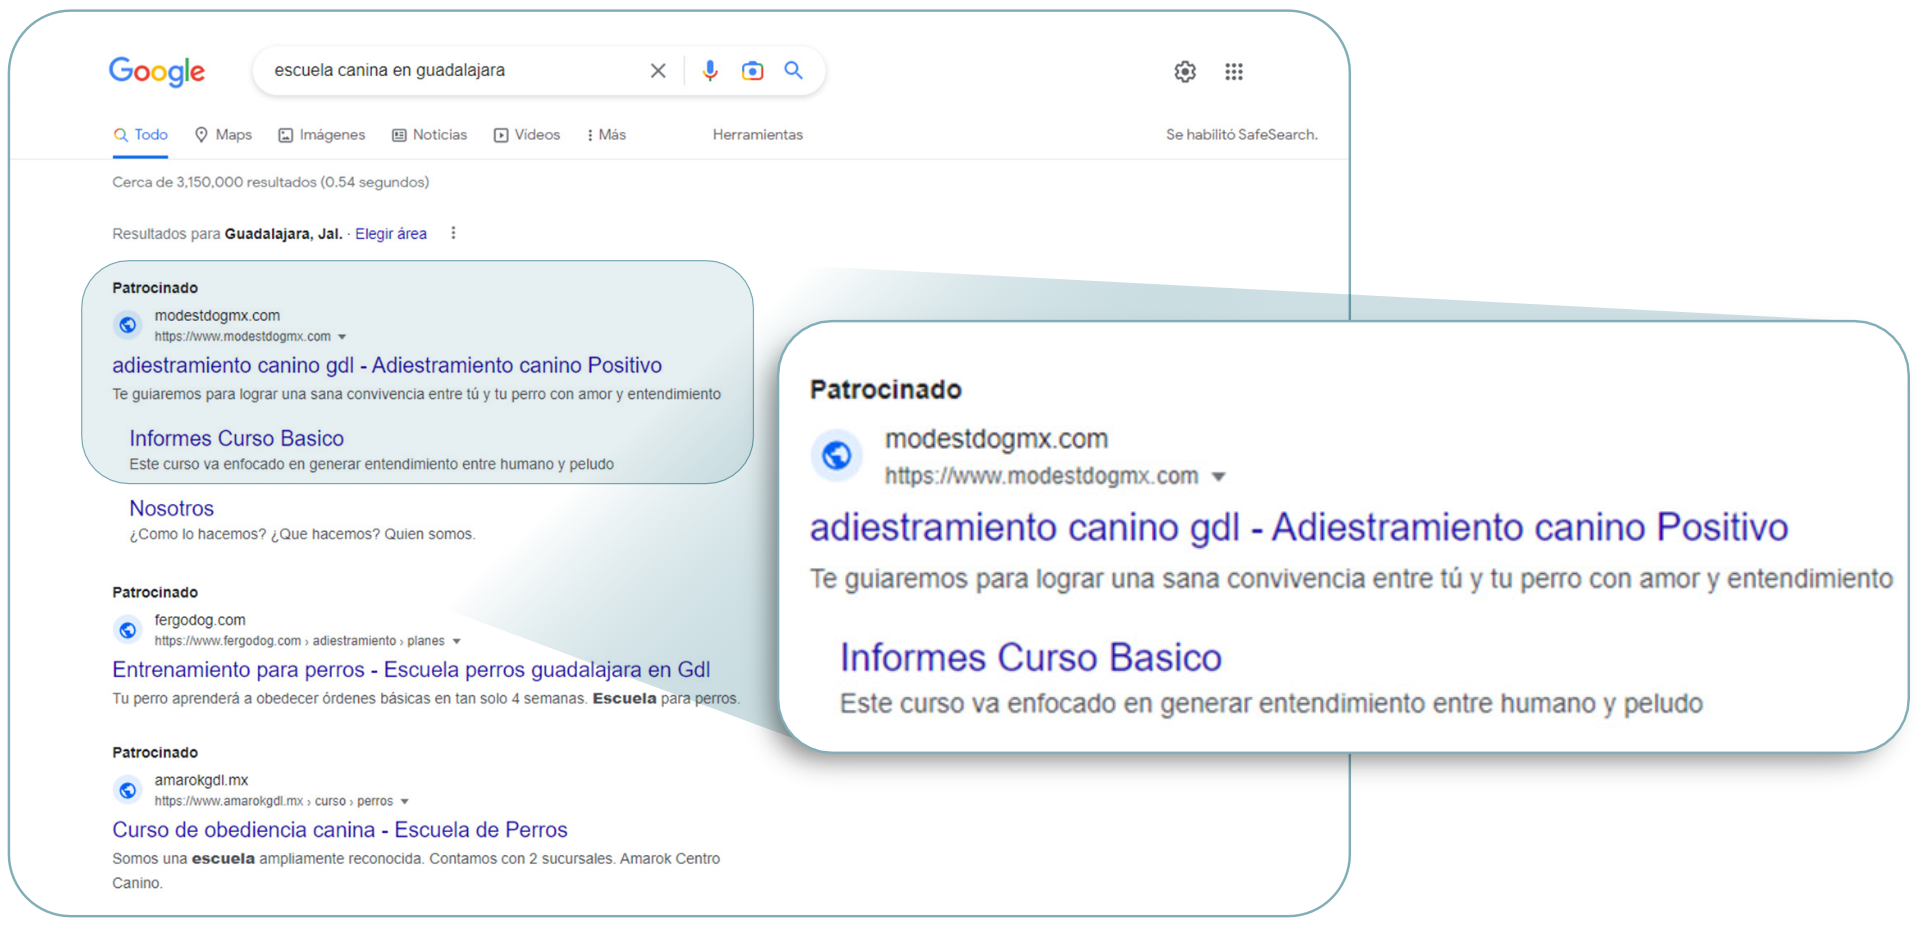Switch to the Noticias tab
The width and height of the screenshot is (1916, 926).
[x=430, y=135]
